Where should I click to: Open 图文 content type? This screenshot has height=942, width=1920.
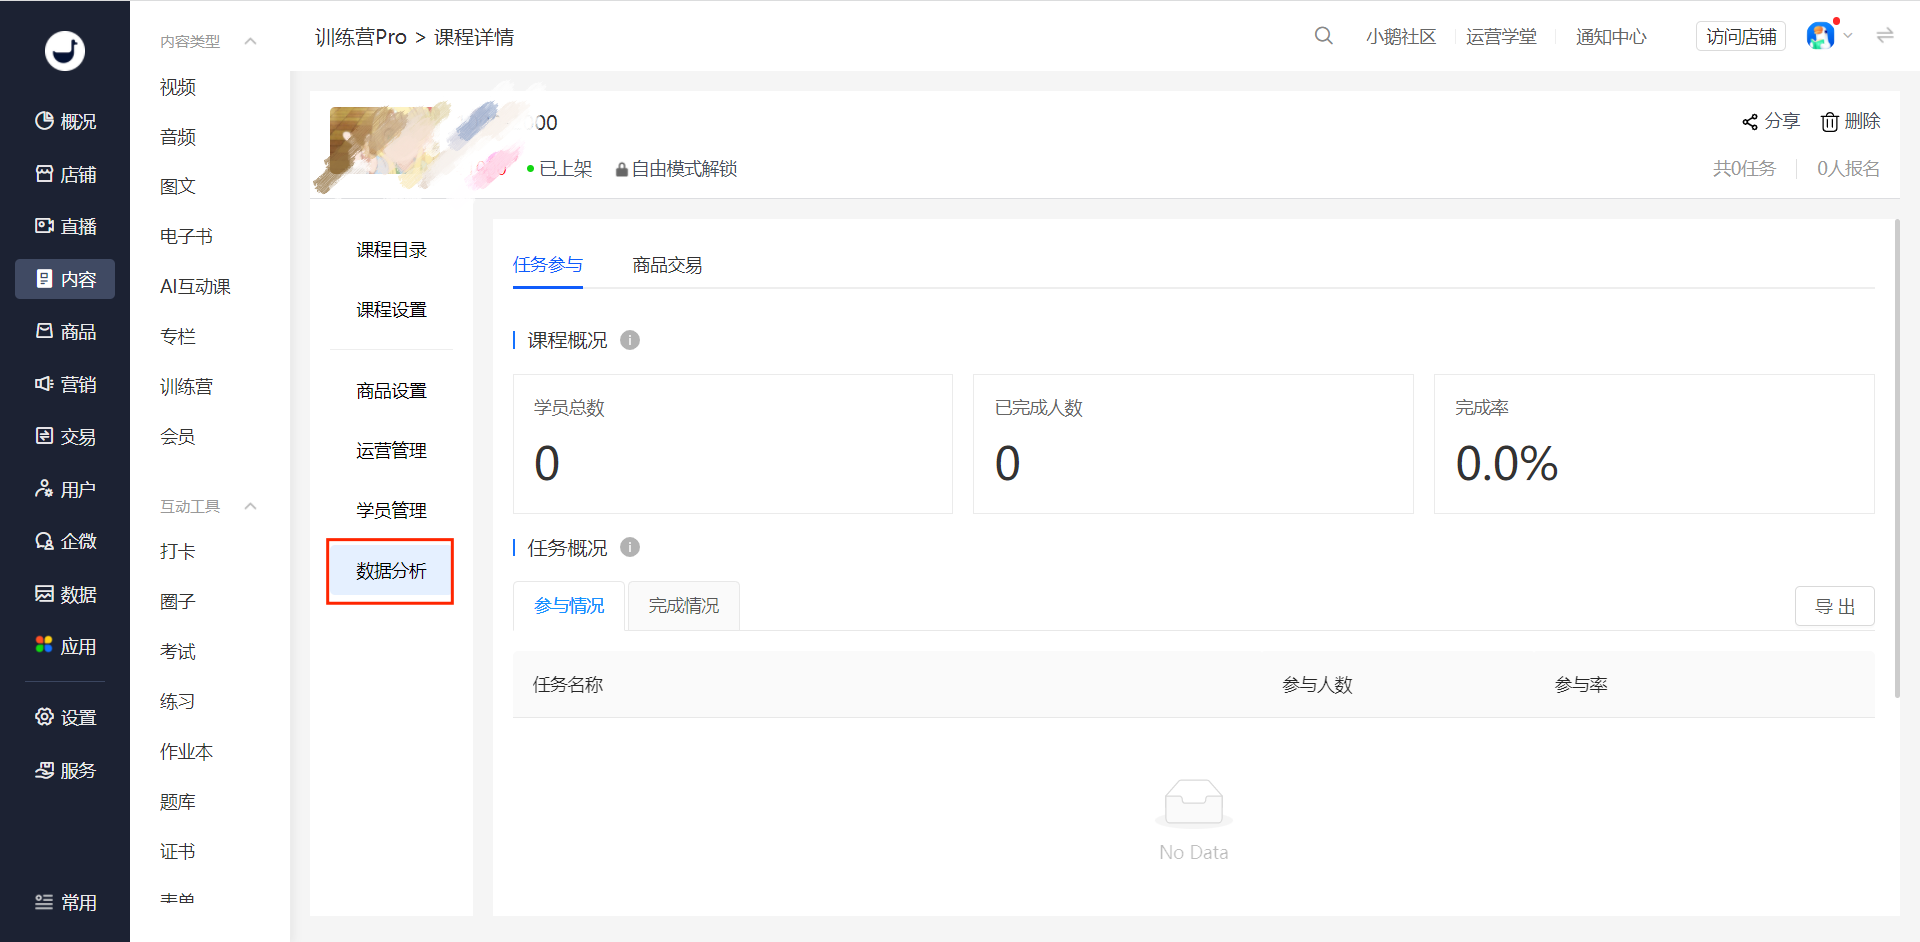(178, 186)
